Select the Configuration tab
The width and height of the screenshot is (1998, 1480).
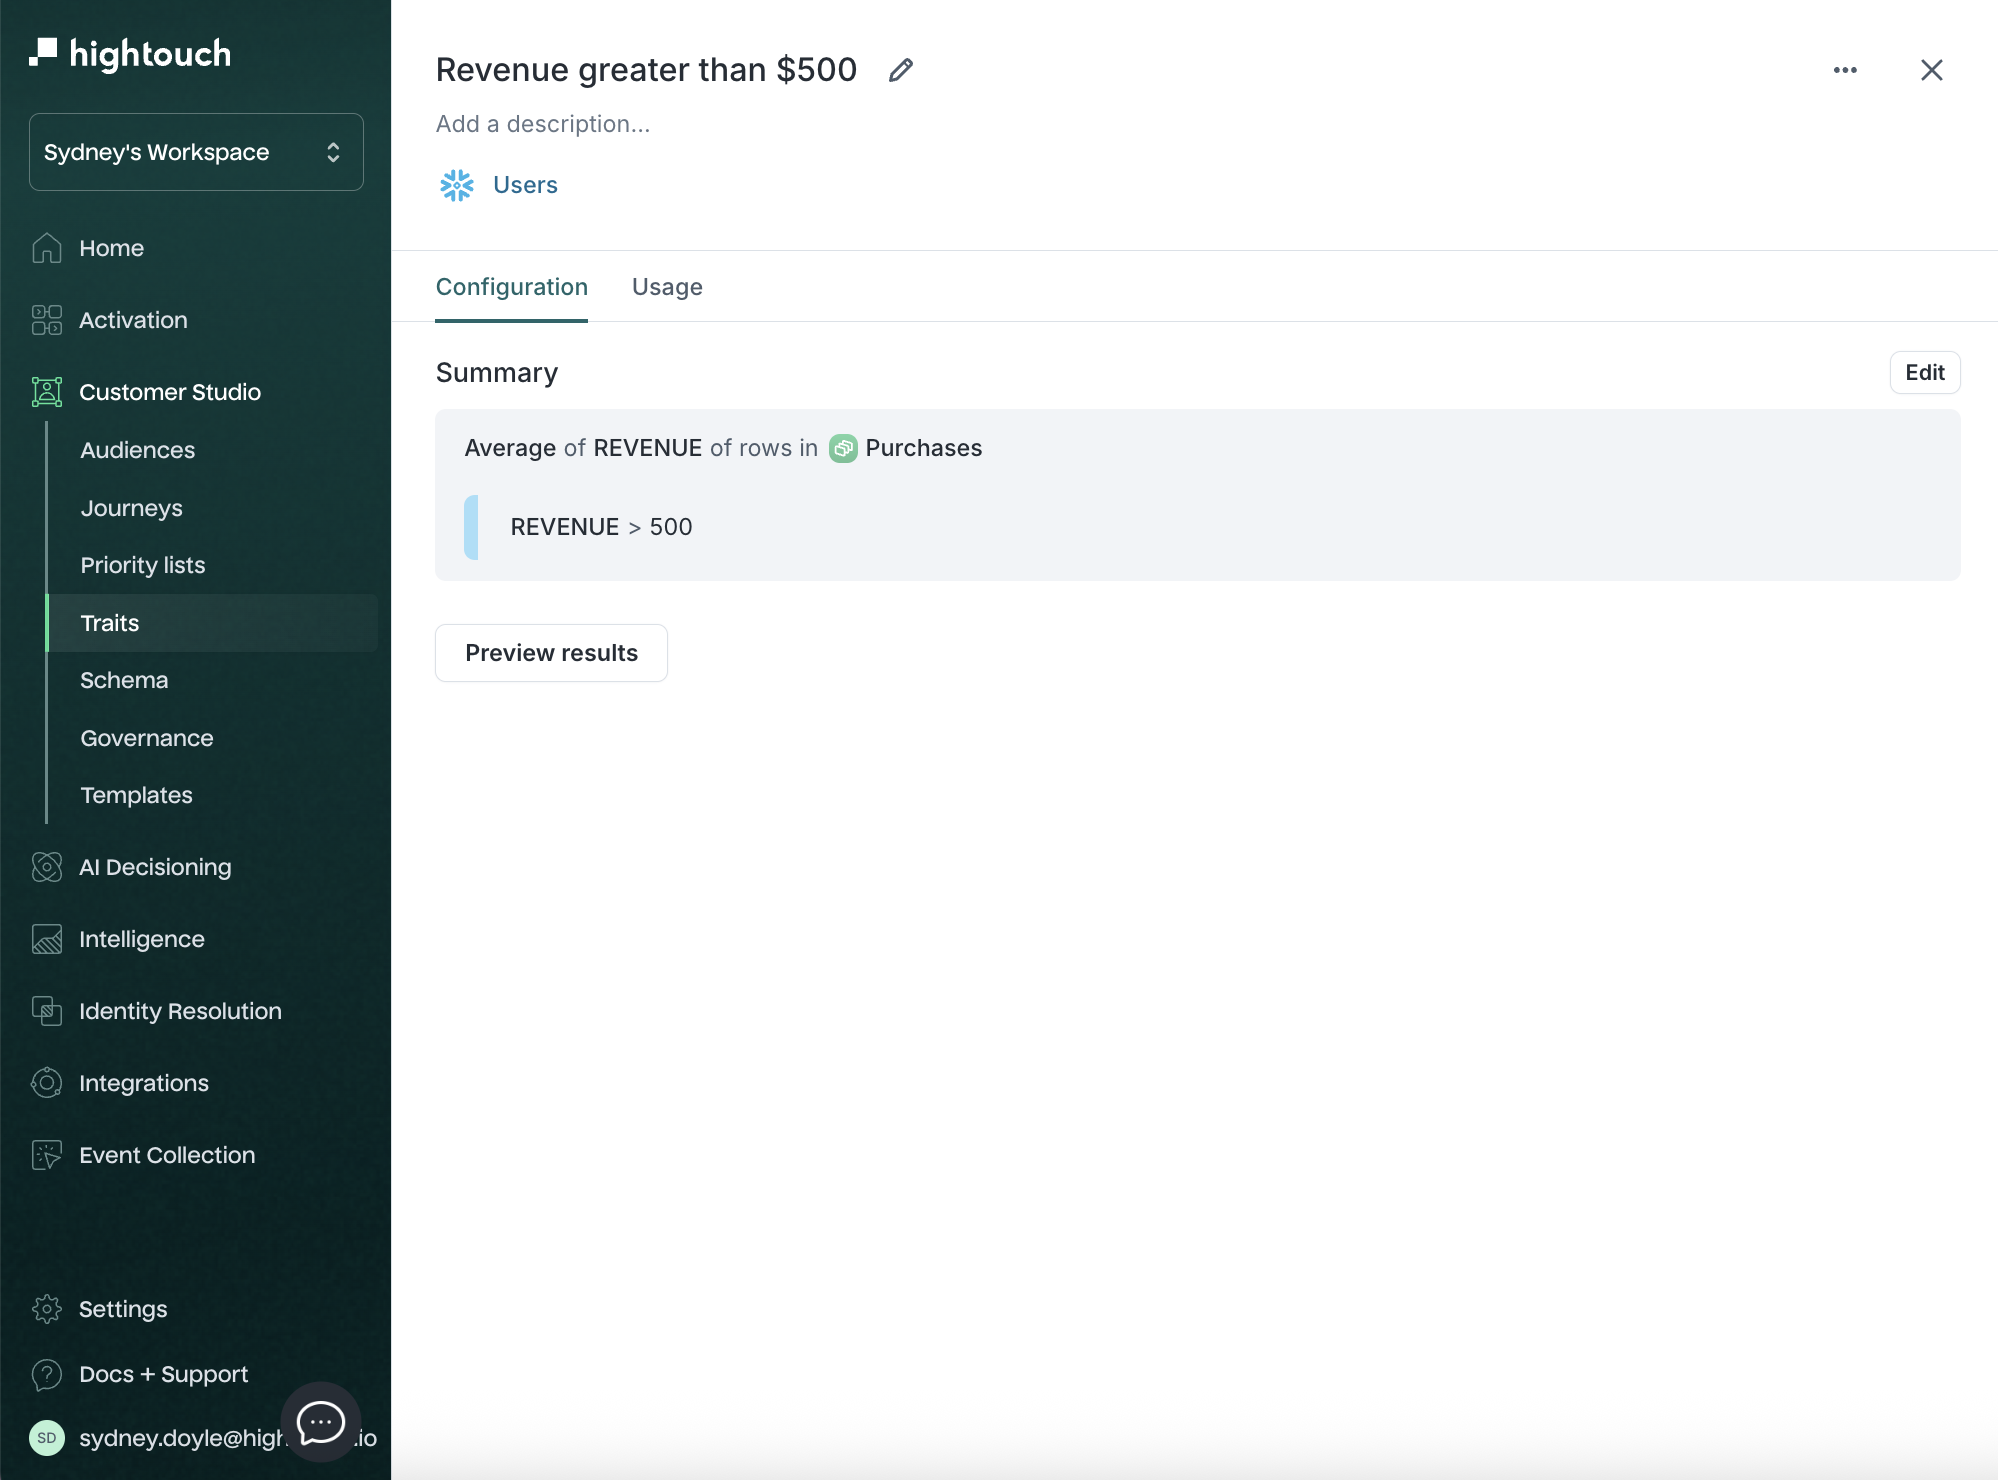pos(512,287)
